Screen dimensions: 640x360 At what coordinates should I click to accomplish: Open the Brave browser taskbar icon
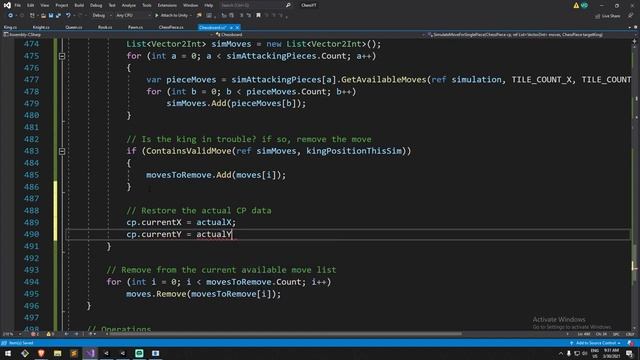point(41,353)
